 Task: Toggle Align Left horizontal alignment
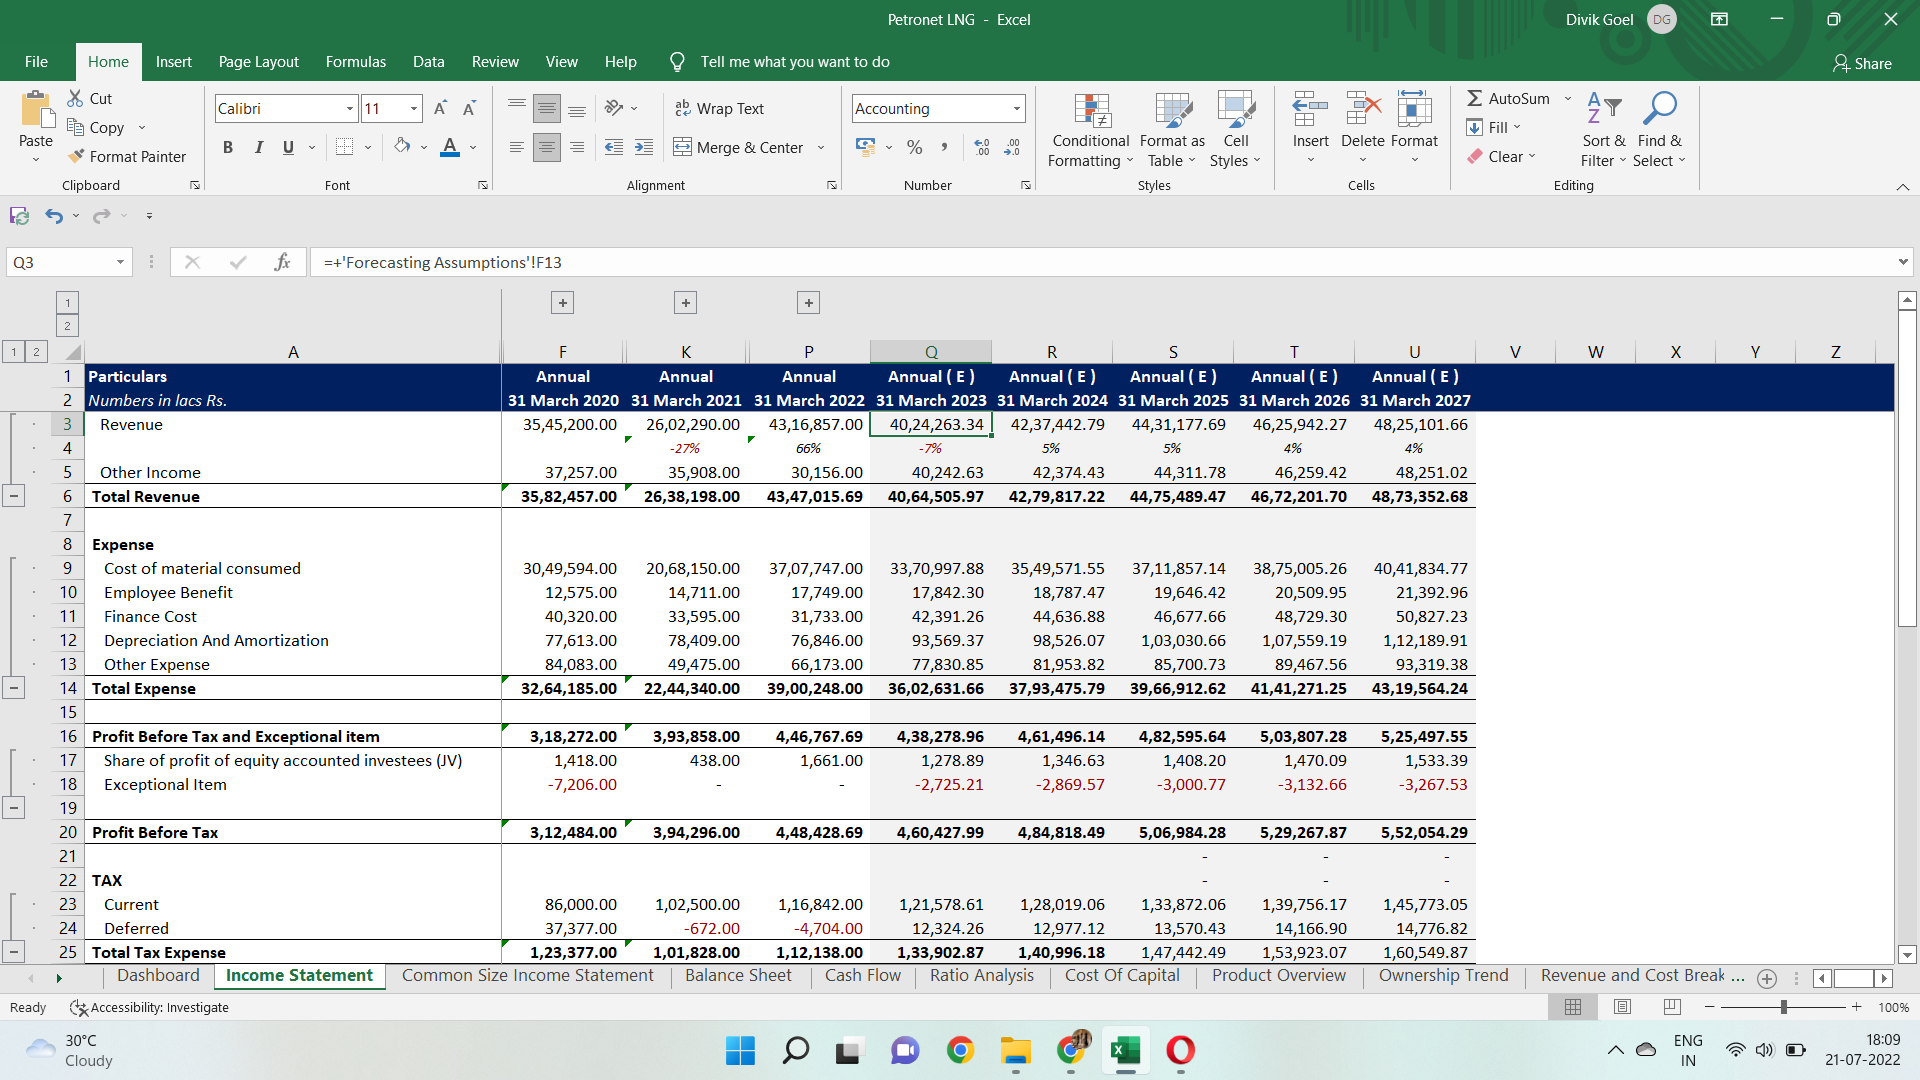[516, 147]
